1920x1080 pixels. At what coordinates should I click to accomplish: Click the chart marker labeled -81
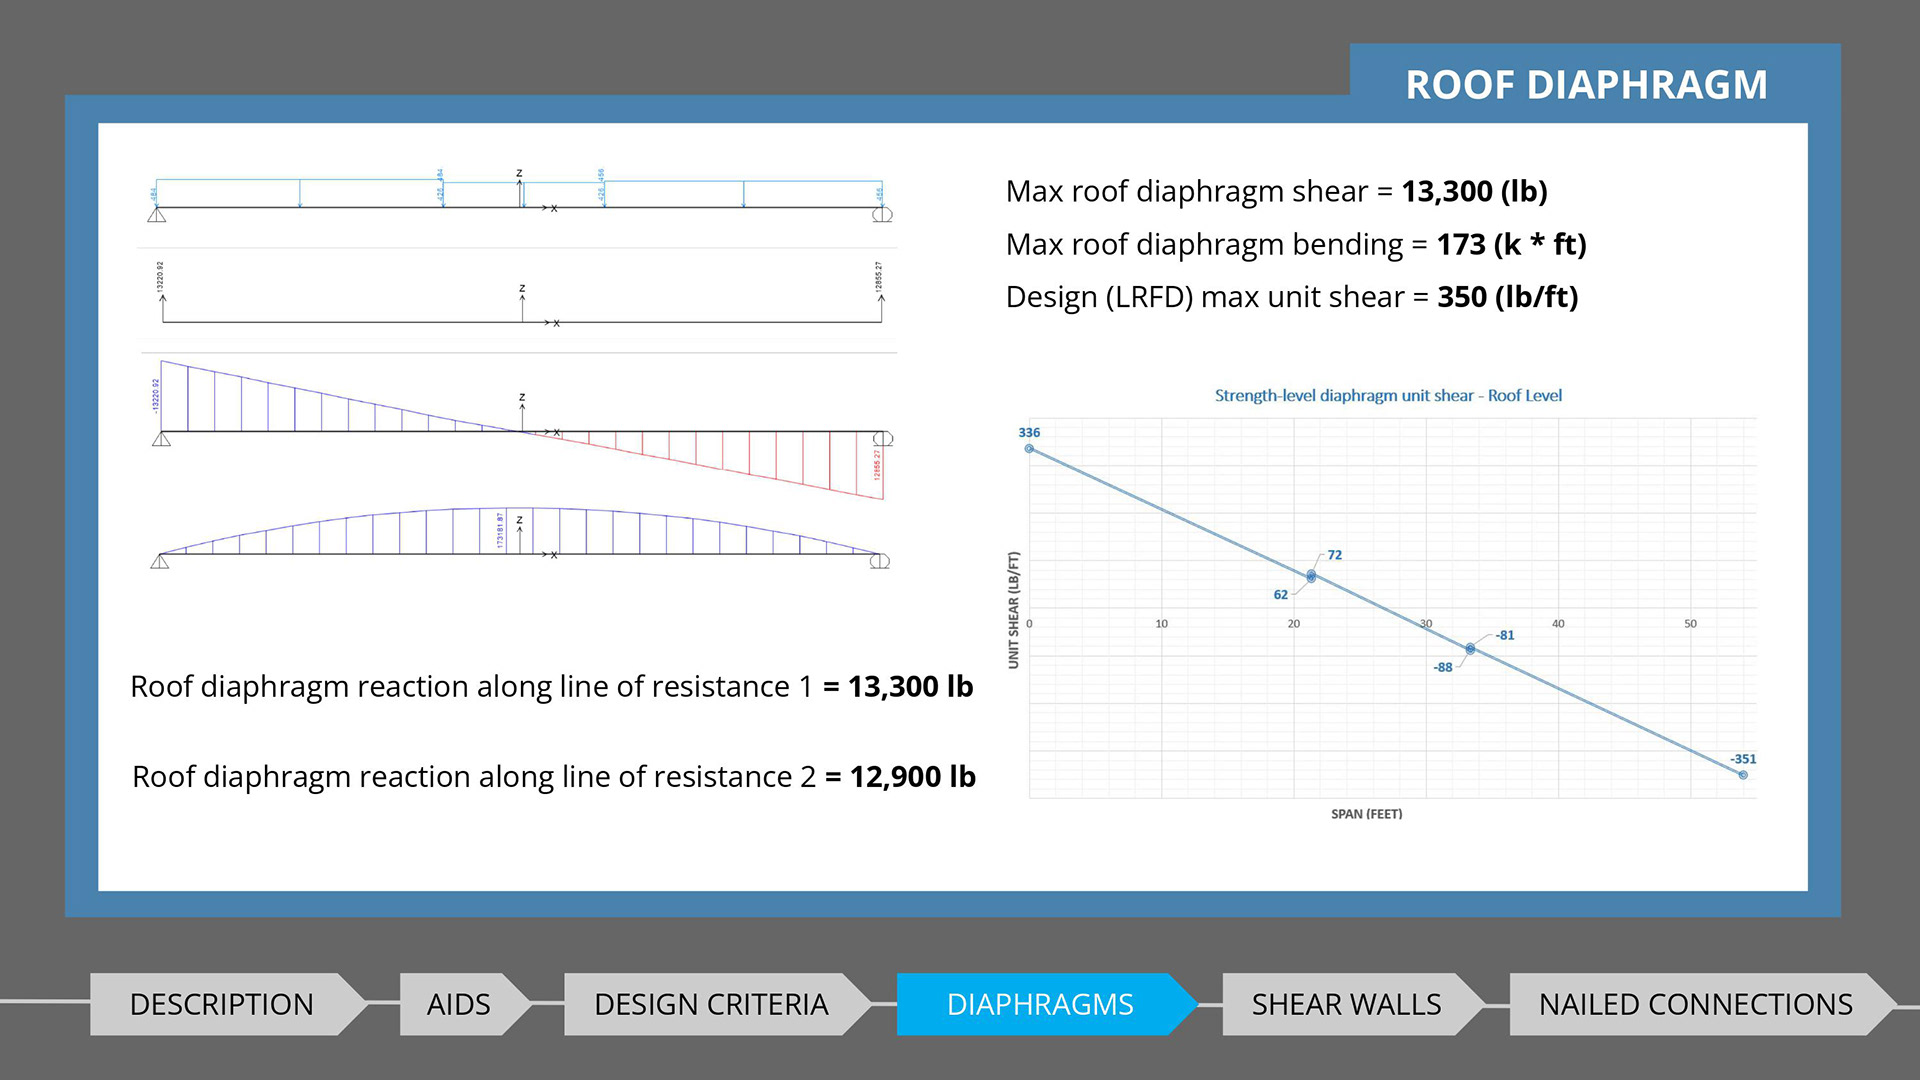tap(1470, 649)
